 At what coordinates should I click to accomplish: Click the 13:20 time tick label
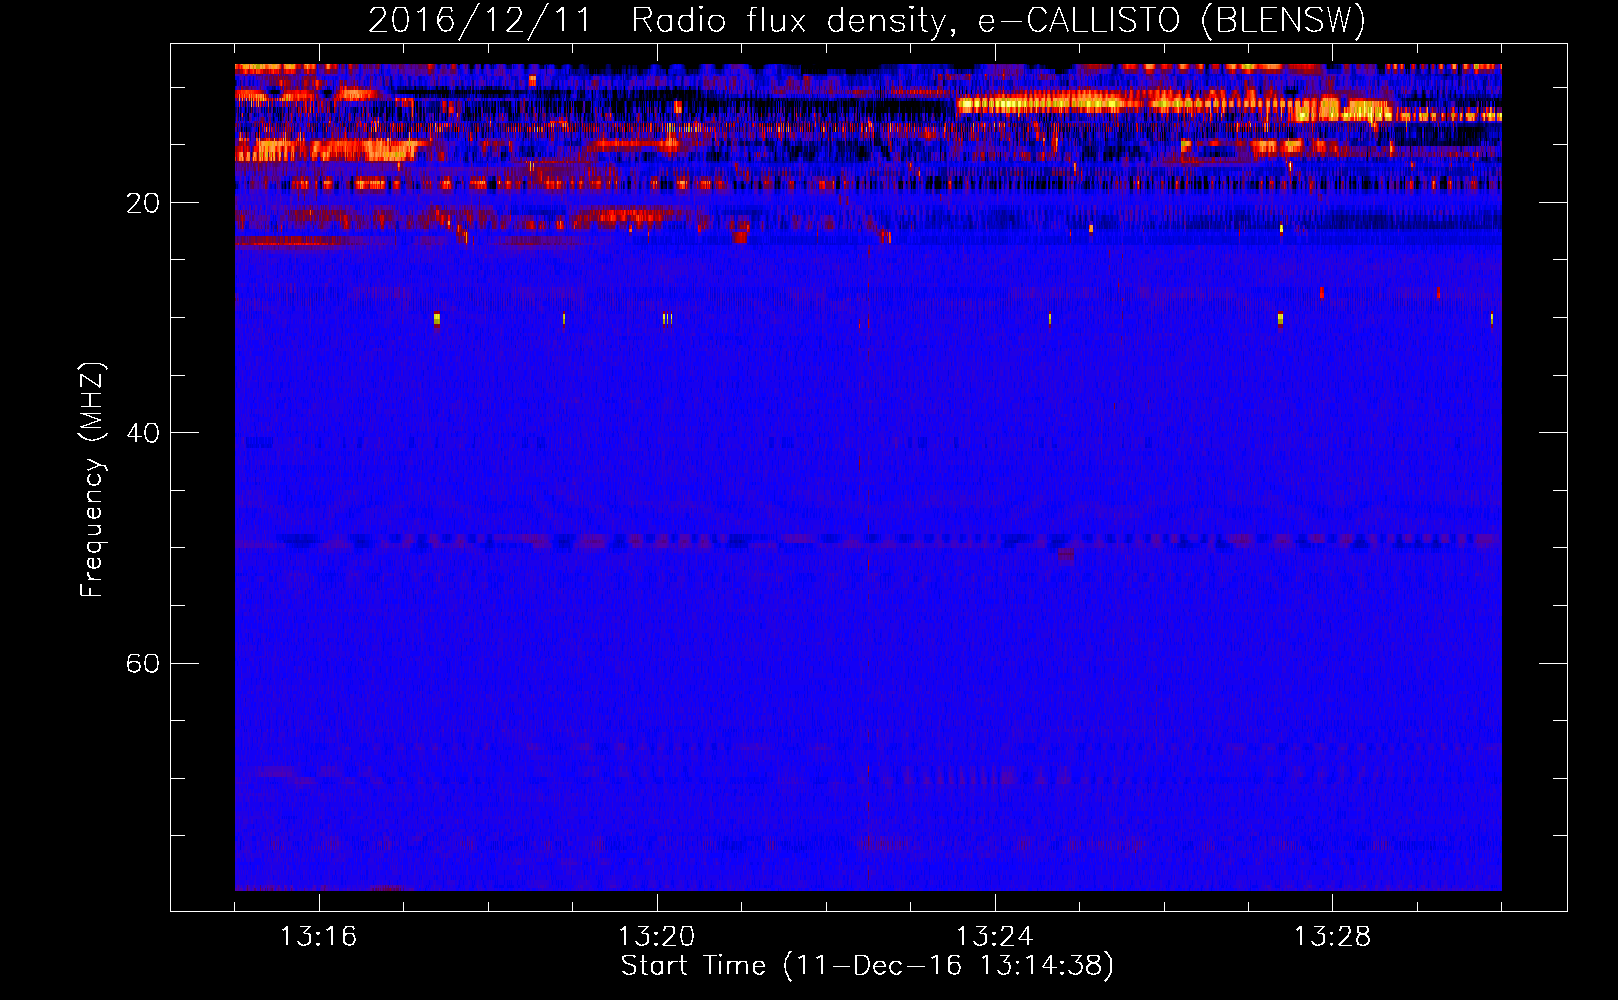656,936
